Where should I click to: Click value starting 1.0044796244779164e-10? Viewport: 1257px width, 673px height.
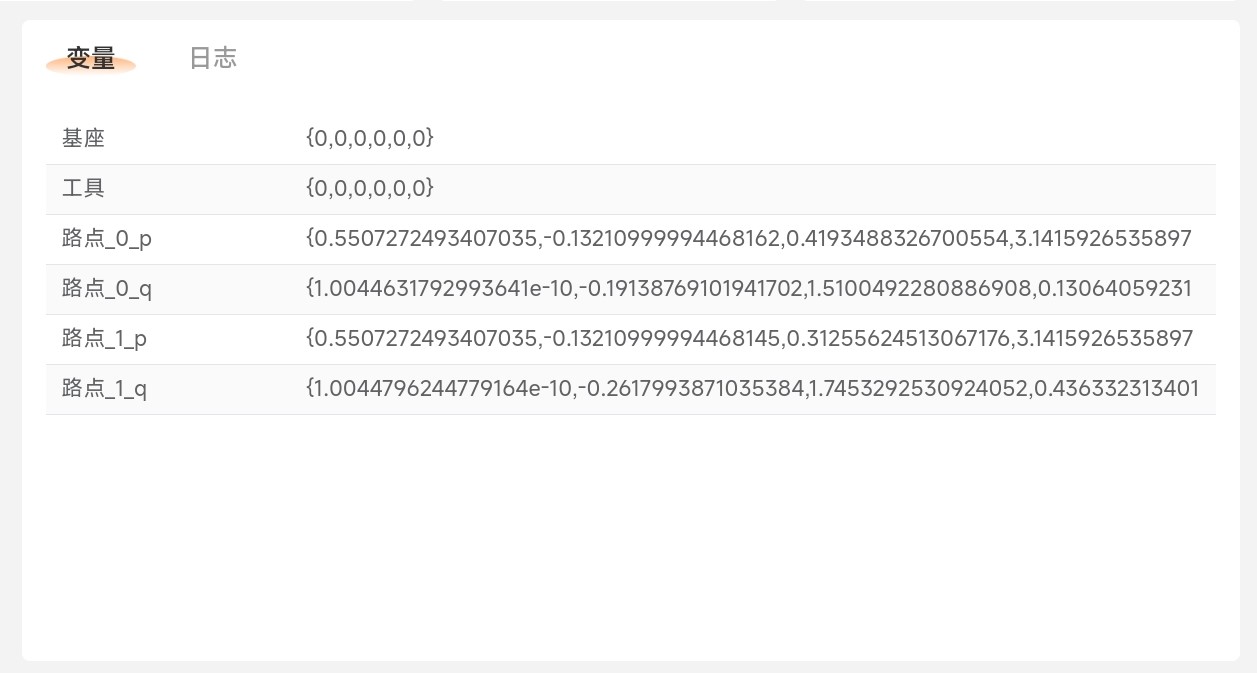(752, 389)
